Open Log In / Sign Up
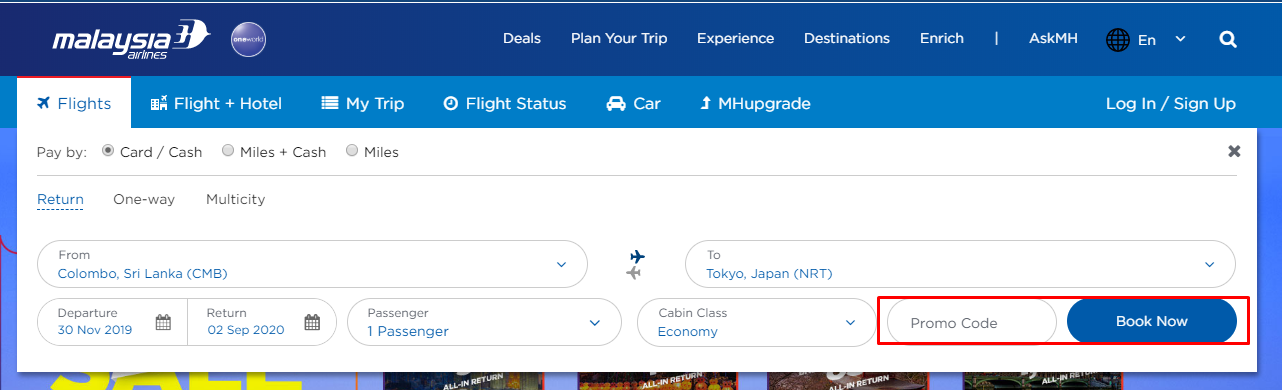This screenshot has width=1282, height=390. (1170, 103)
